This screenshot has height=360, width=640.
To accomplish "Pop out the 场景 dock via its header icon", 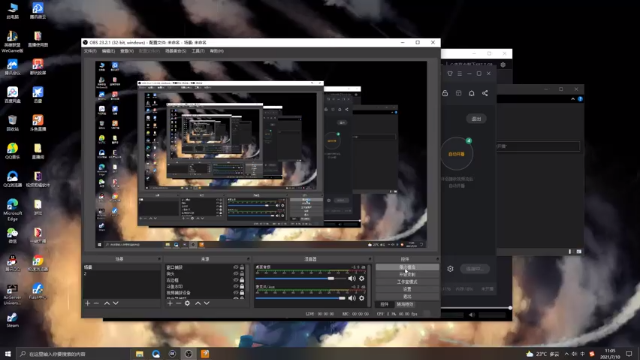I will [x=159, y=259].
